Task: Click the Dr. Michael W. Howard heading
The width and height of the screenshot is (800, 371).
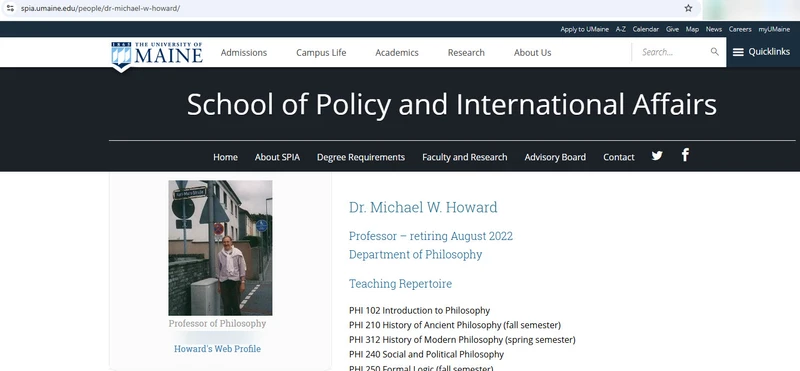Action: coord(423,207)
